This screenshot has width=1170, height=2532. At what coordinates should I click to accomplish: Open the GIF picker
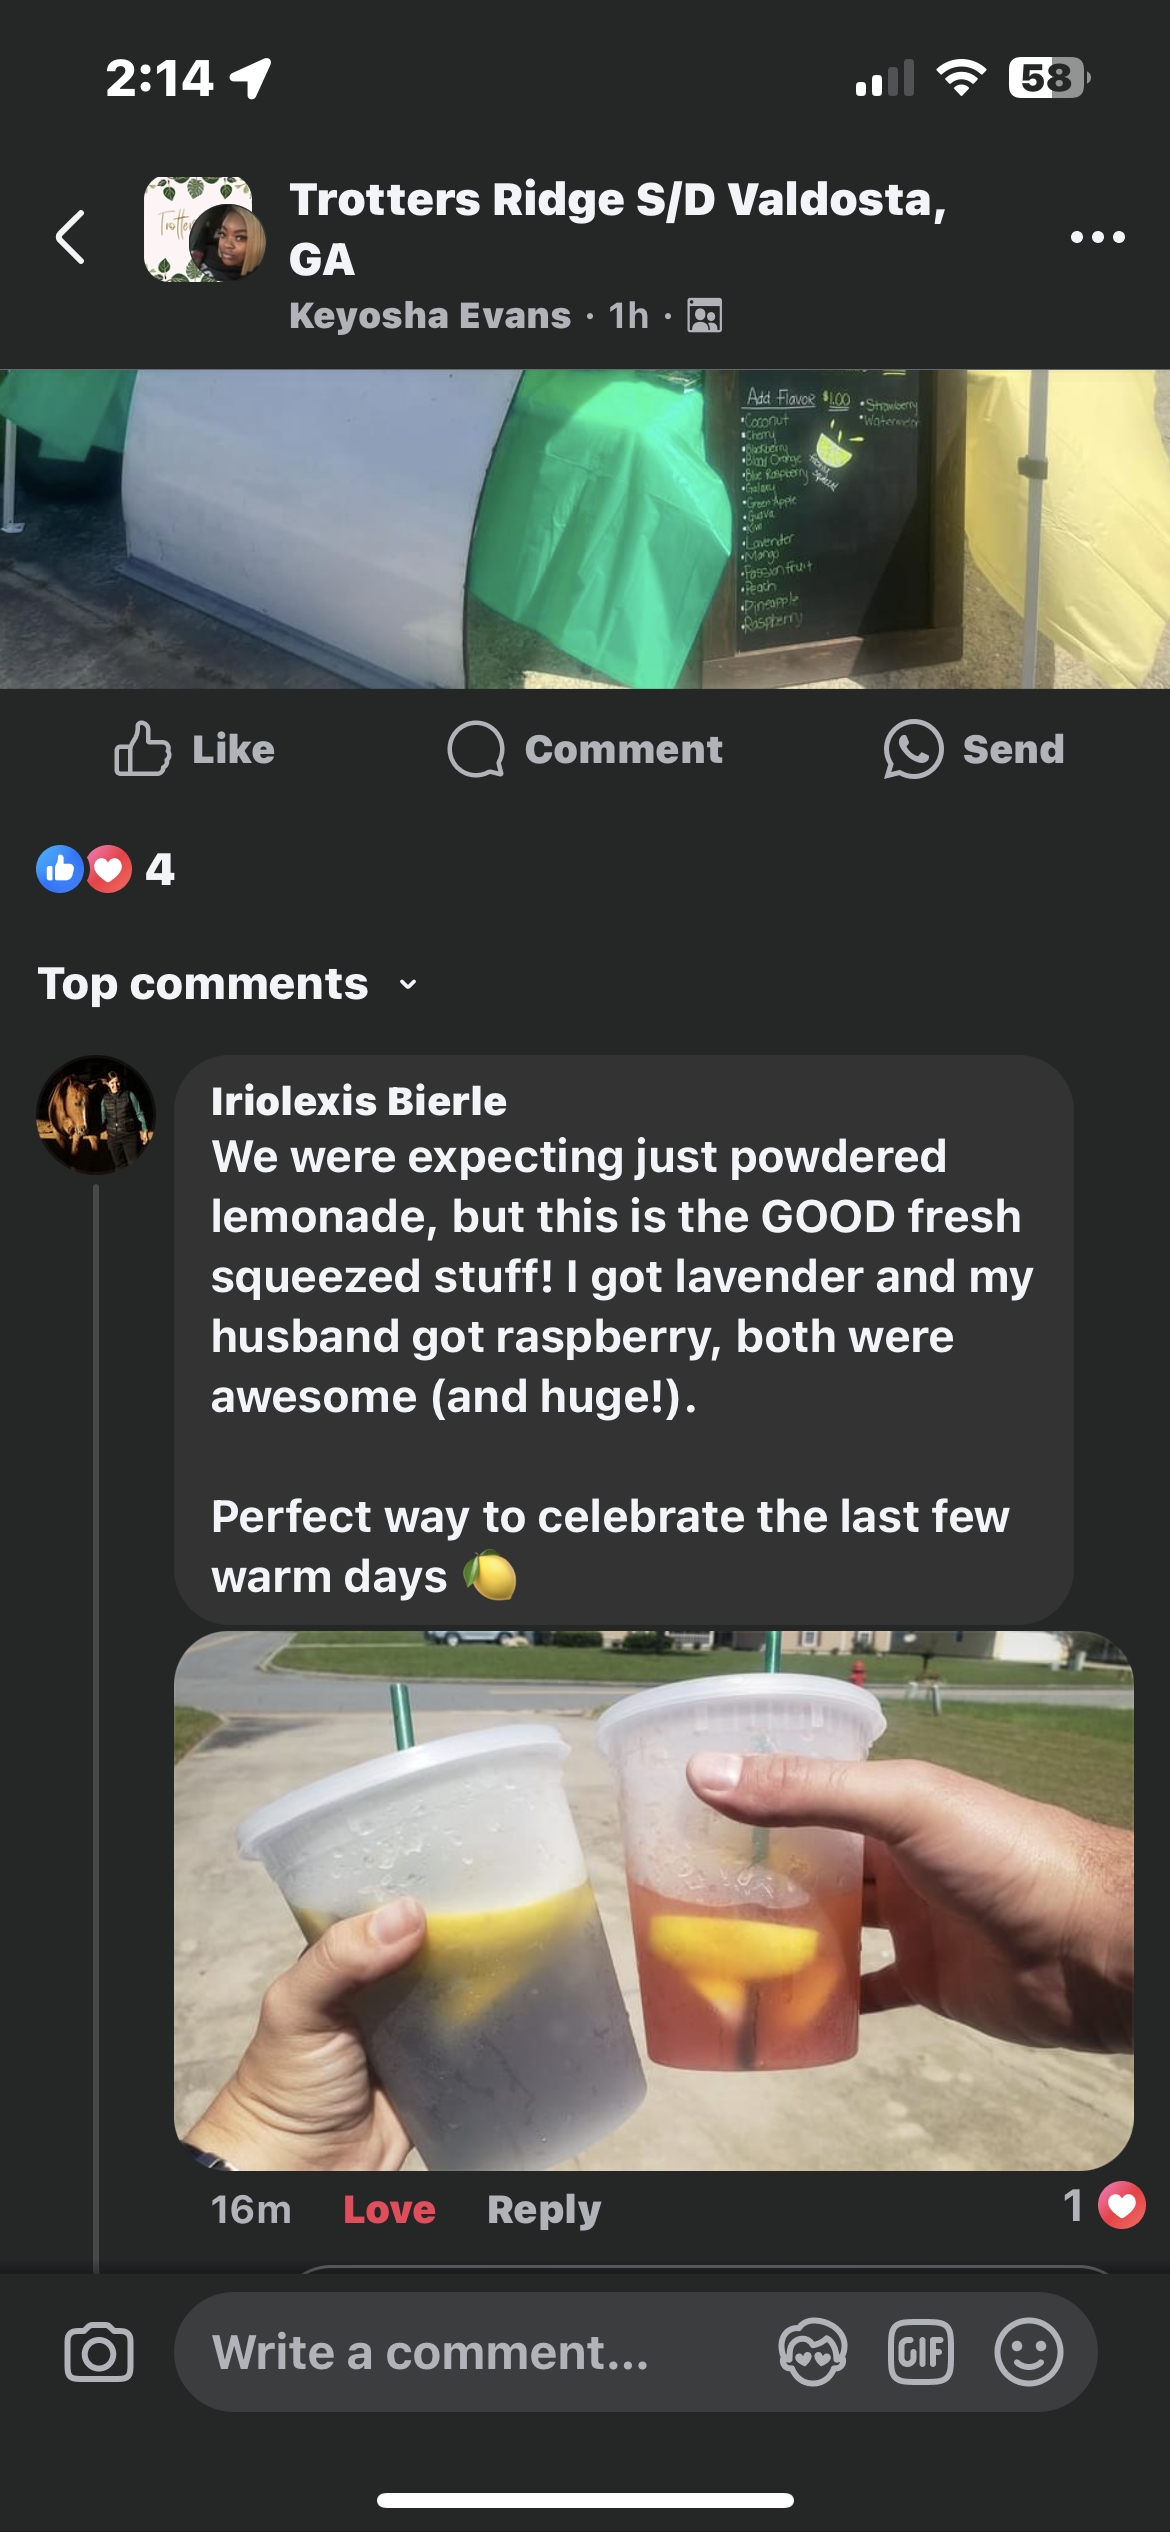tap(920, 2352)
